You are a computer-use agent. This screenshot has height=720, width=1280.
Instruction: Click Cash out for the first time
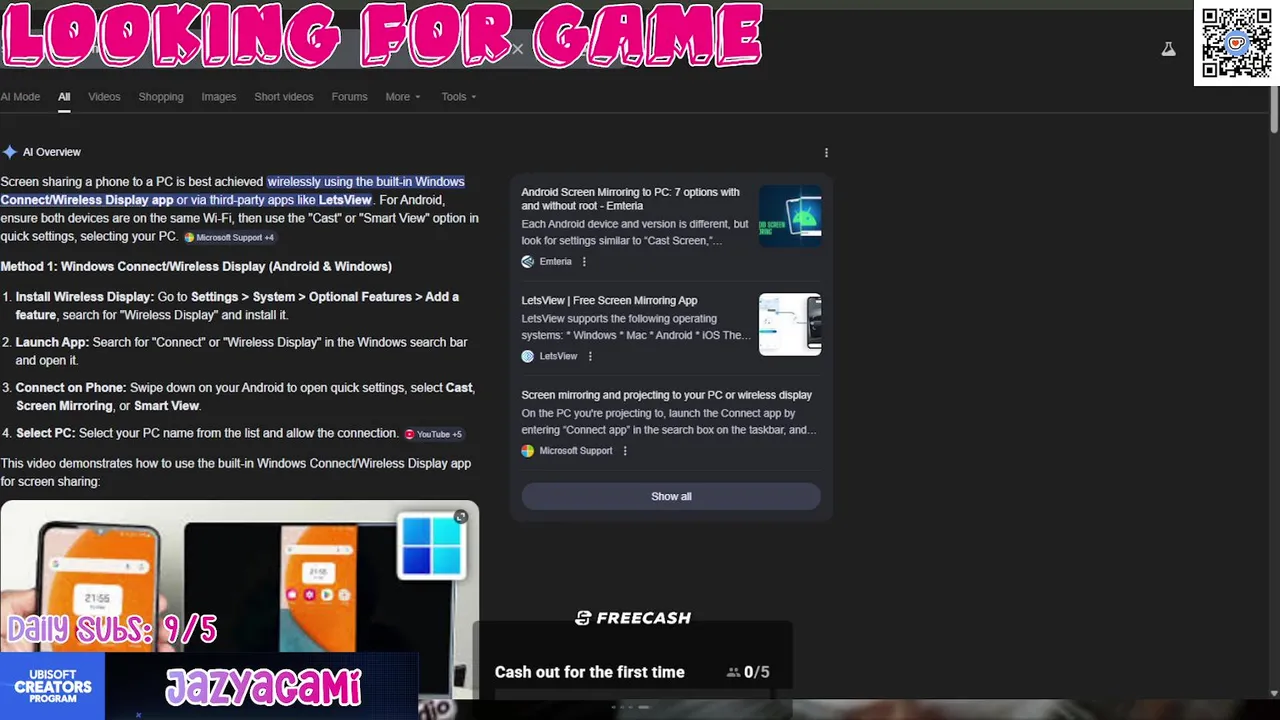(x=590, y=672)
